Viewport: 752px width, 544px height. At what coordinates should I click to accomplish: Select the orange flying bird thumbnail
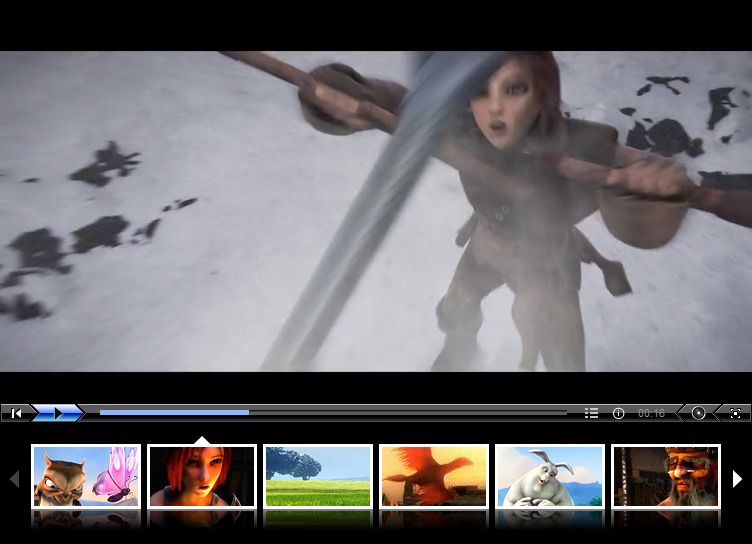coord(434,476)
